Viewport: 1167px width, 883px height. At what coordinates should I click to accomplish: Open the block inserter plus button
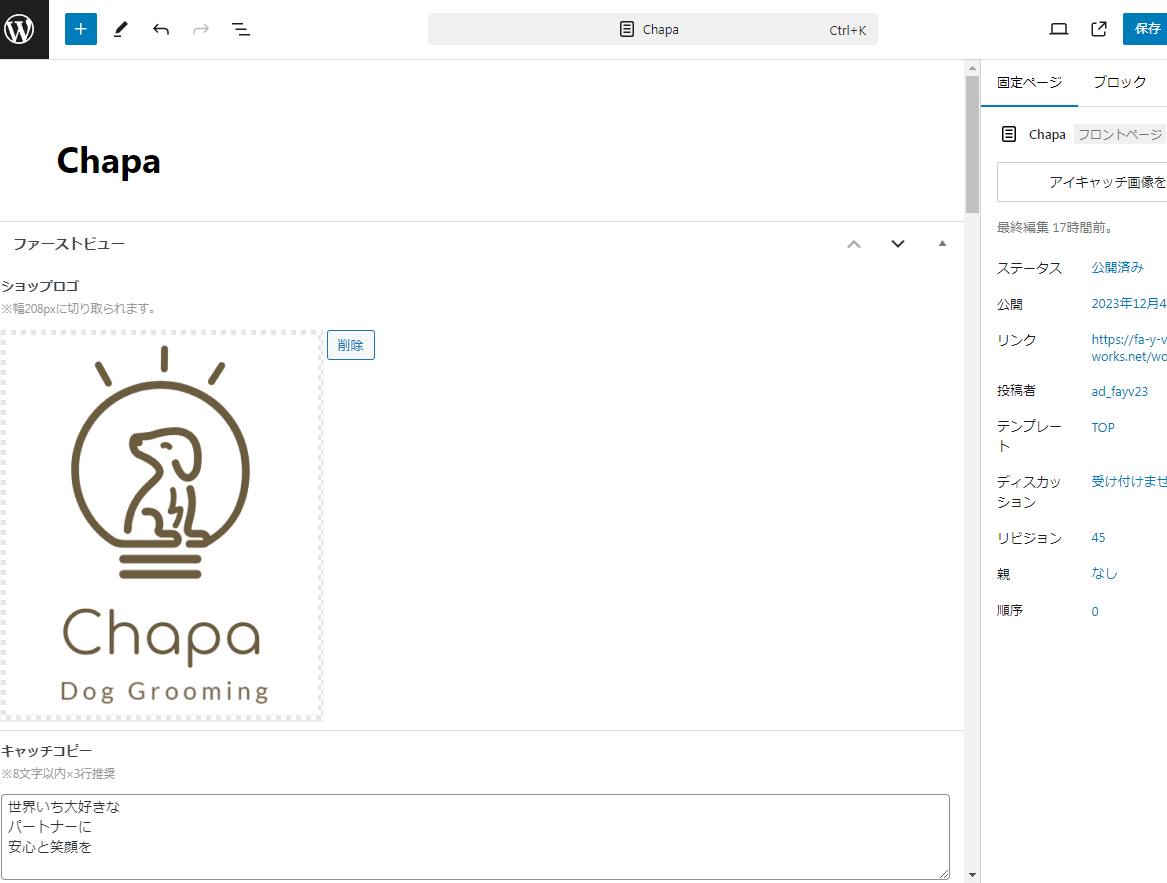pyautogui.click(x=80, y=29)
